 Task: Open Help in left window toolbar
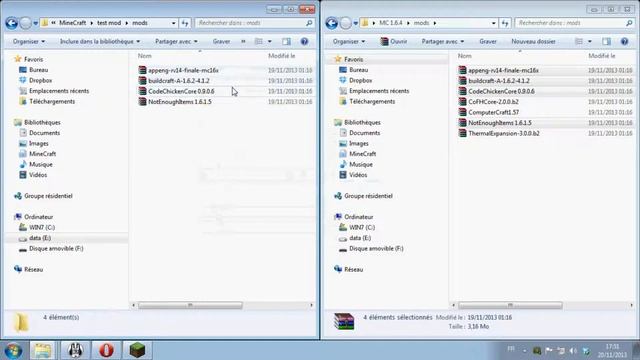[x=304, y=42]
